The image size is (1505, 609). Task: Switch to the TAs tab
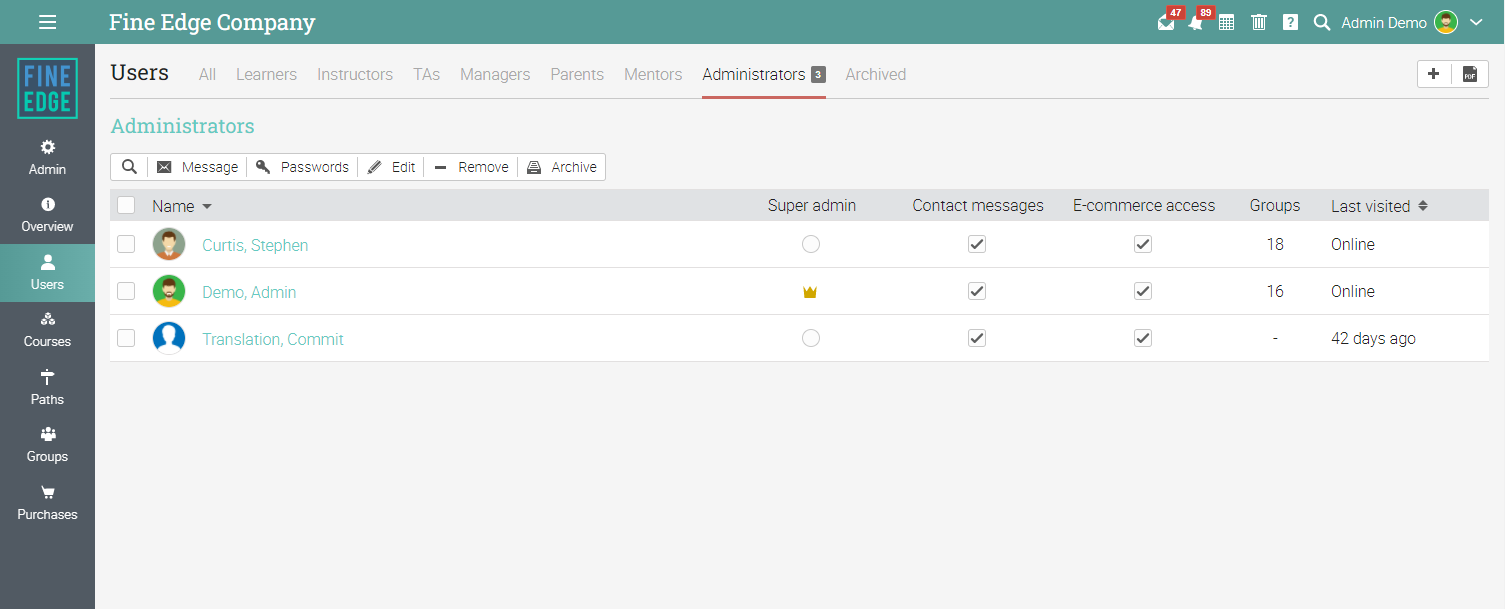pyautogui.click(x=426, y=74)
